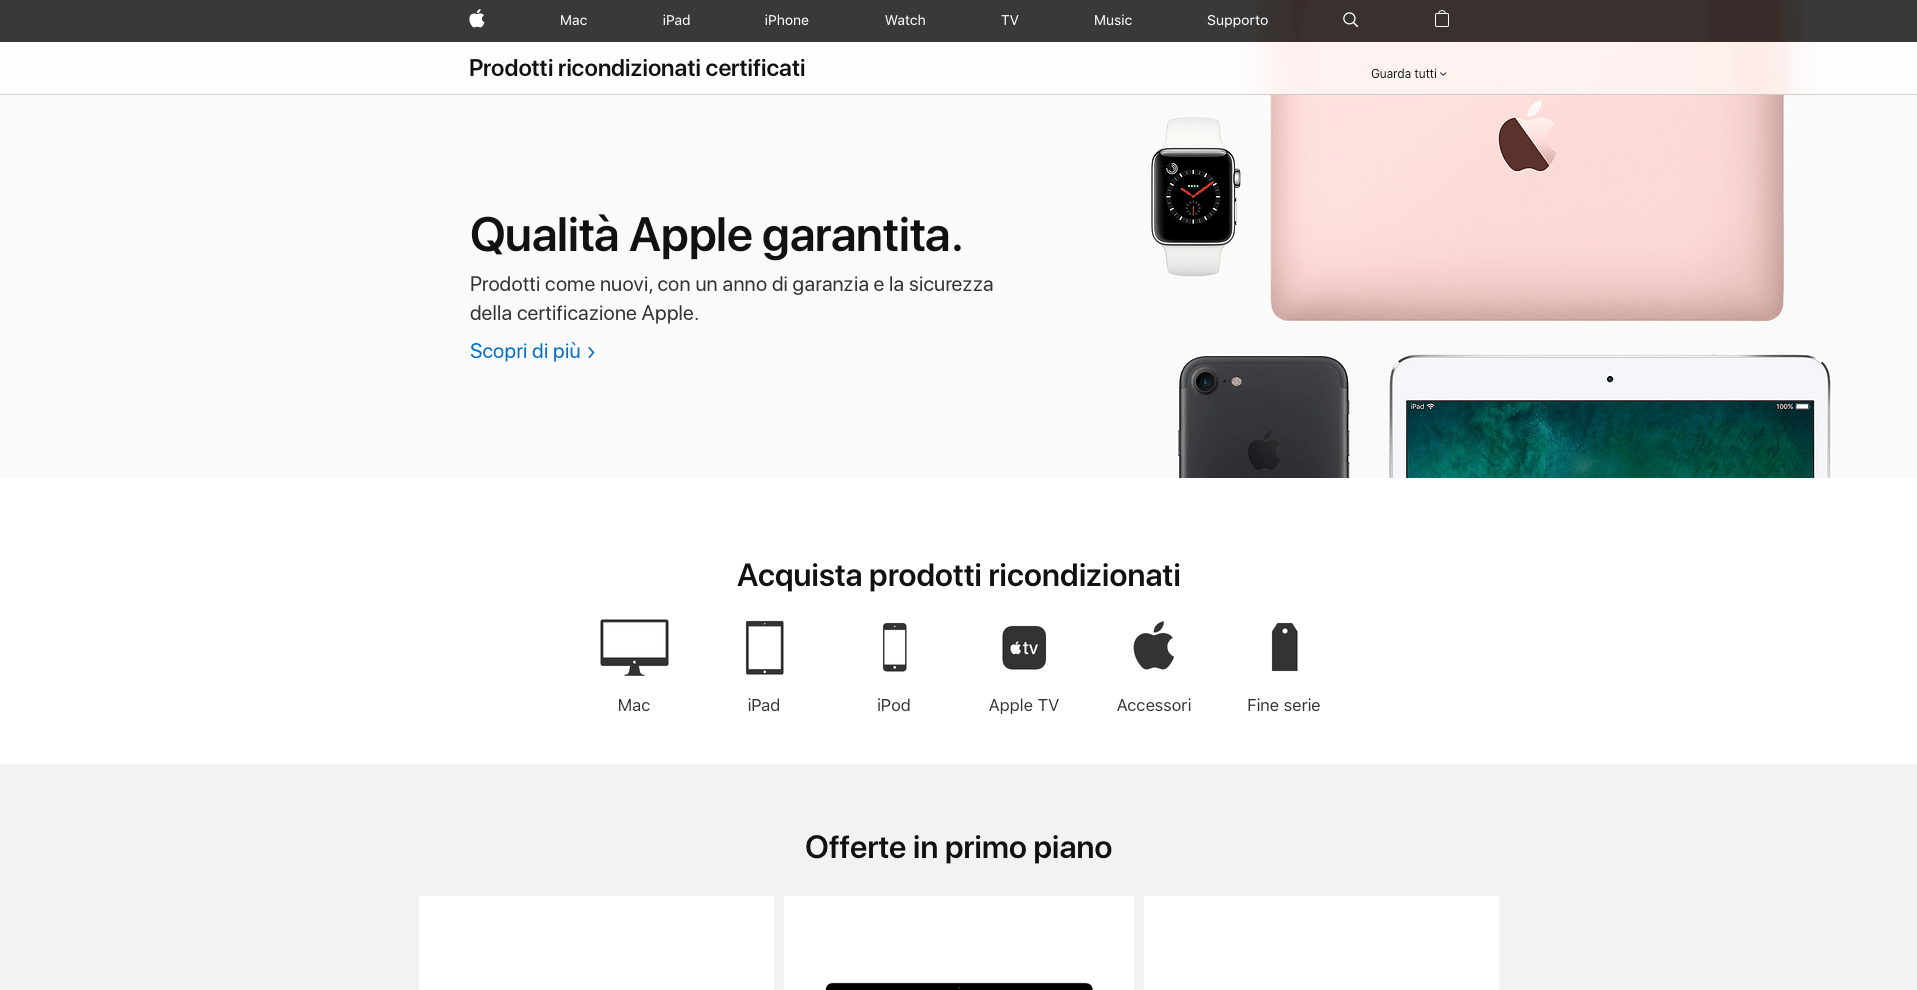Follow the Scopri di più link
The width and height of the screenshot is (1917, 990).
coord(533,351)
